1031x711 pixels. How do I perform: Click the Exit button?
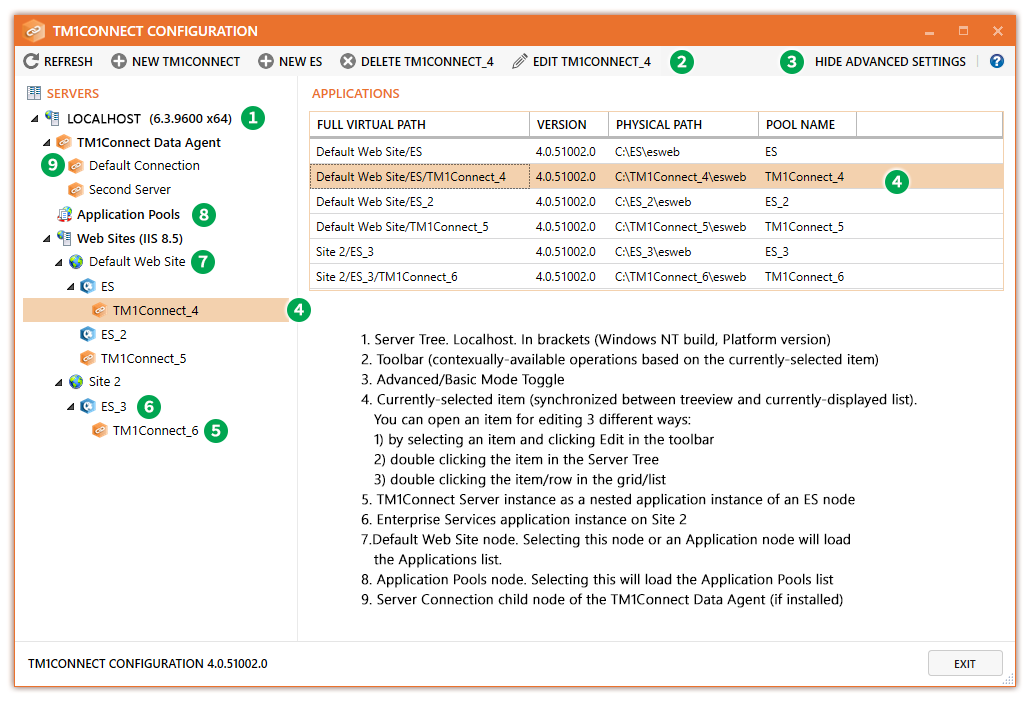pos(965,664)
